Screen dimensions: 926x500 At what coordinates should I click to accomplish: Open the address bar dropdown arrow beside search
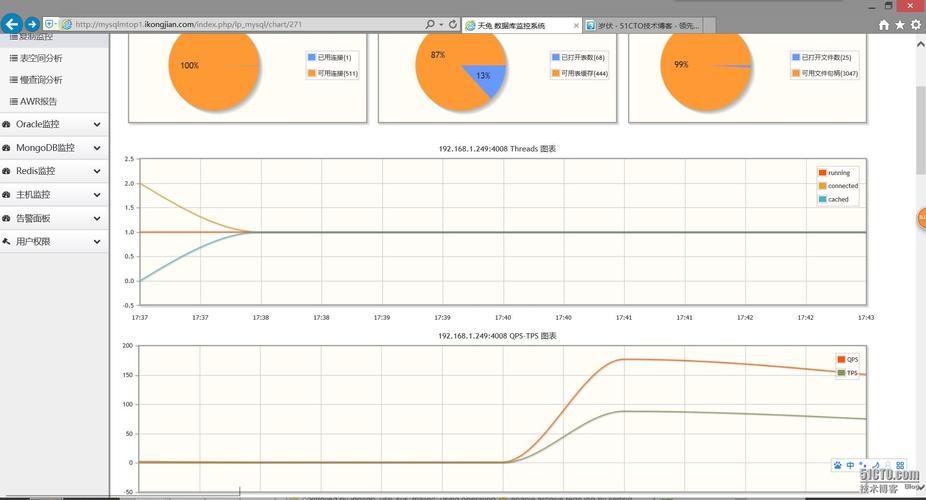(441, 25)
